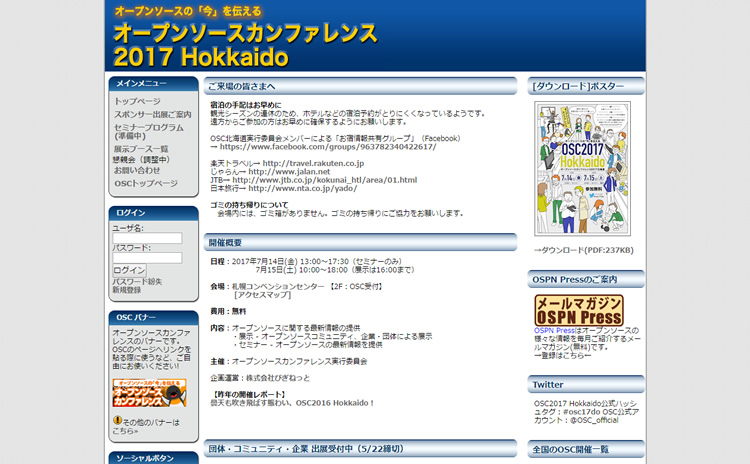Viewport: 750px width, 464px height.
Task: Select お問い合わせ menu link
Action: tap(137, 170)
